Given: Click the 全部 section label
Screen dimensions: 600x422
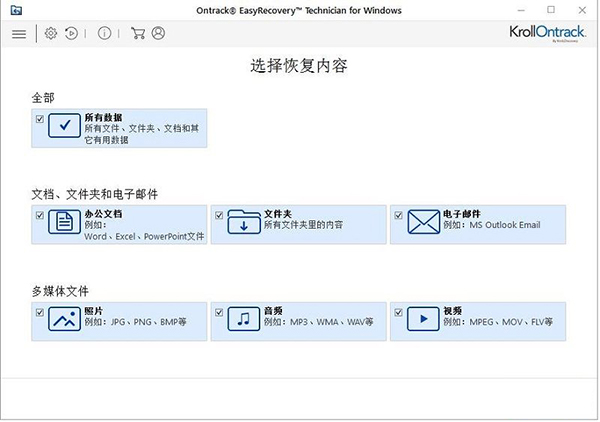Looking at the screenshot, I should 43,98.
